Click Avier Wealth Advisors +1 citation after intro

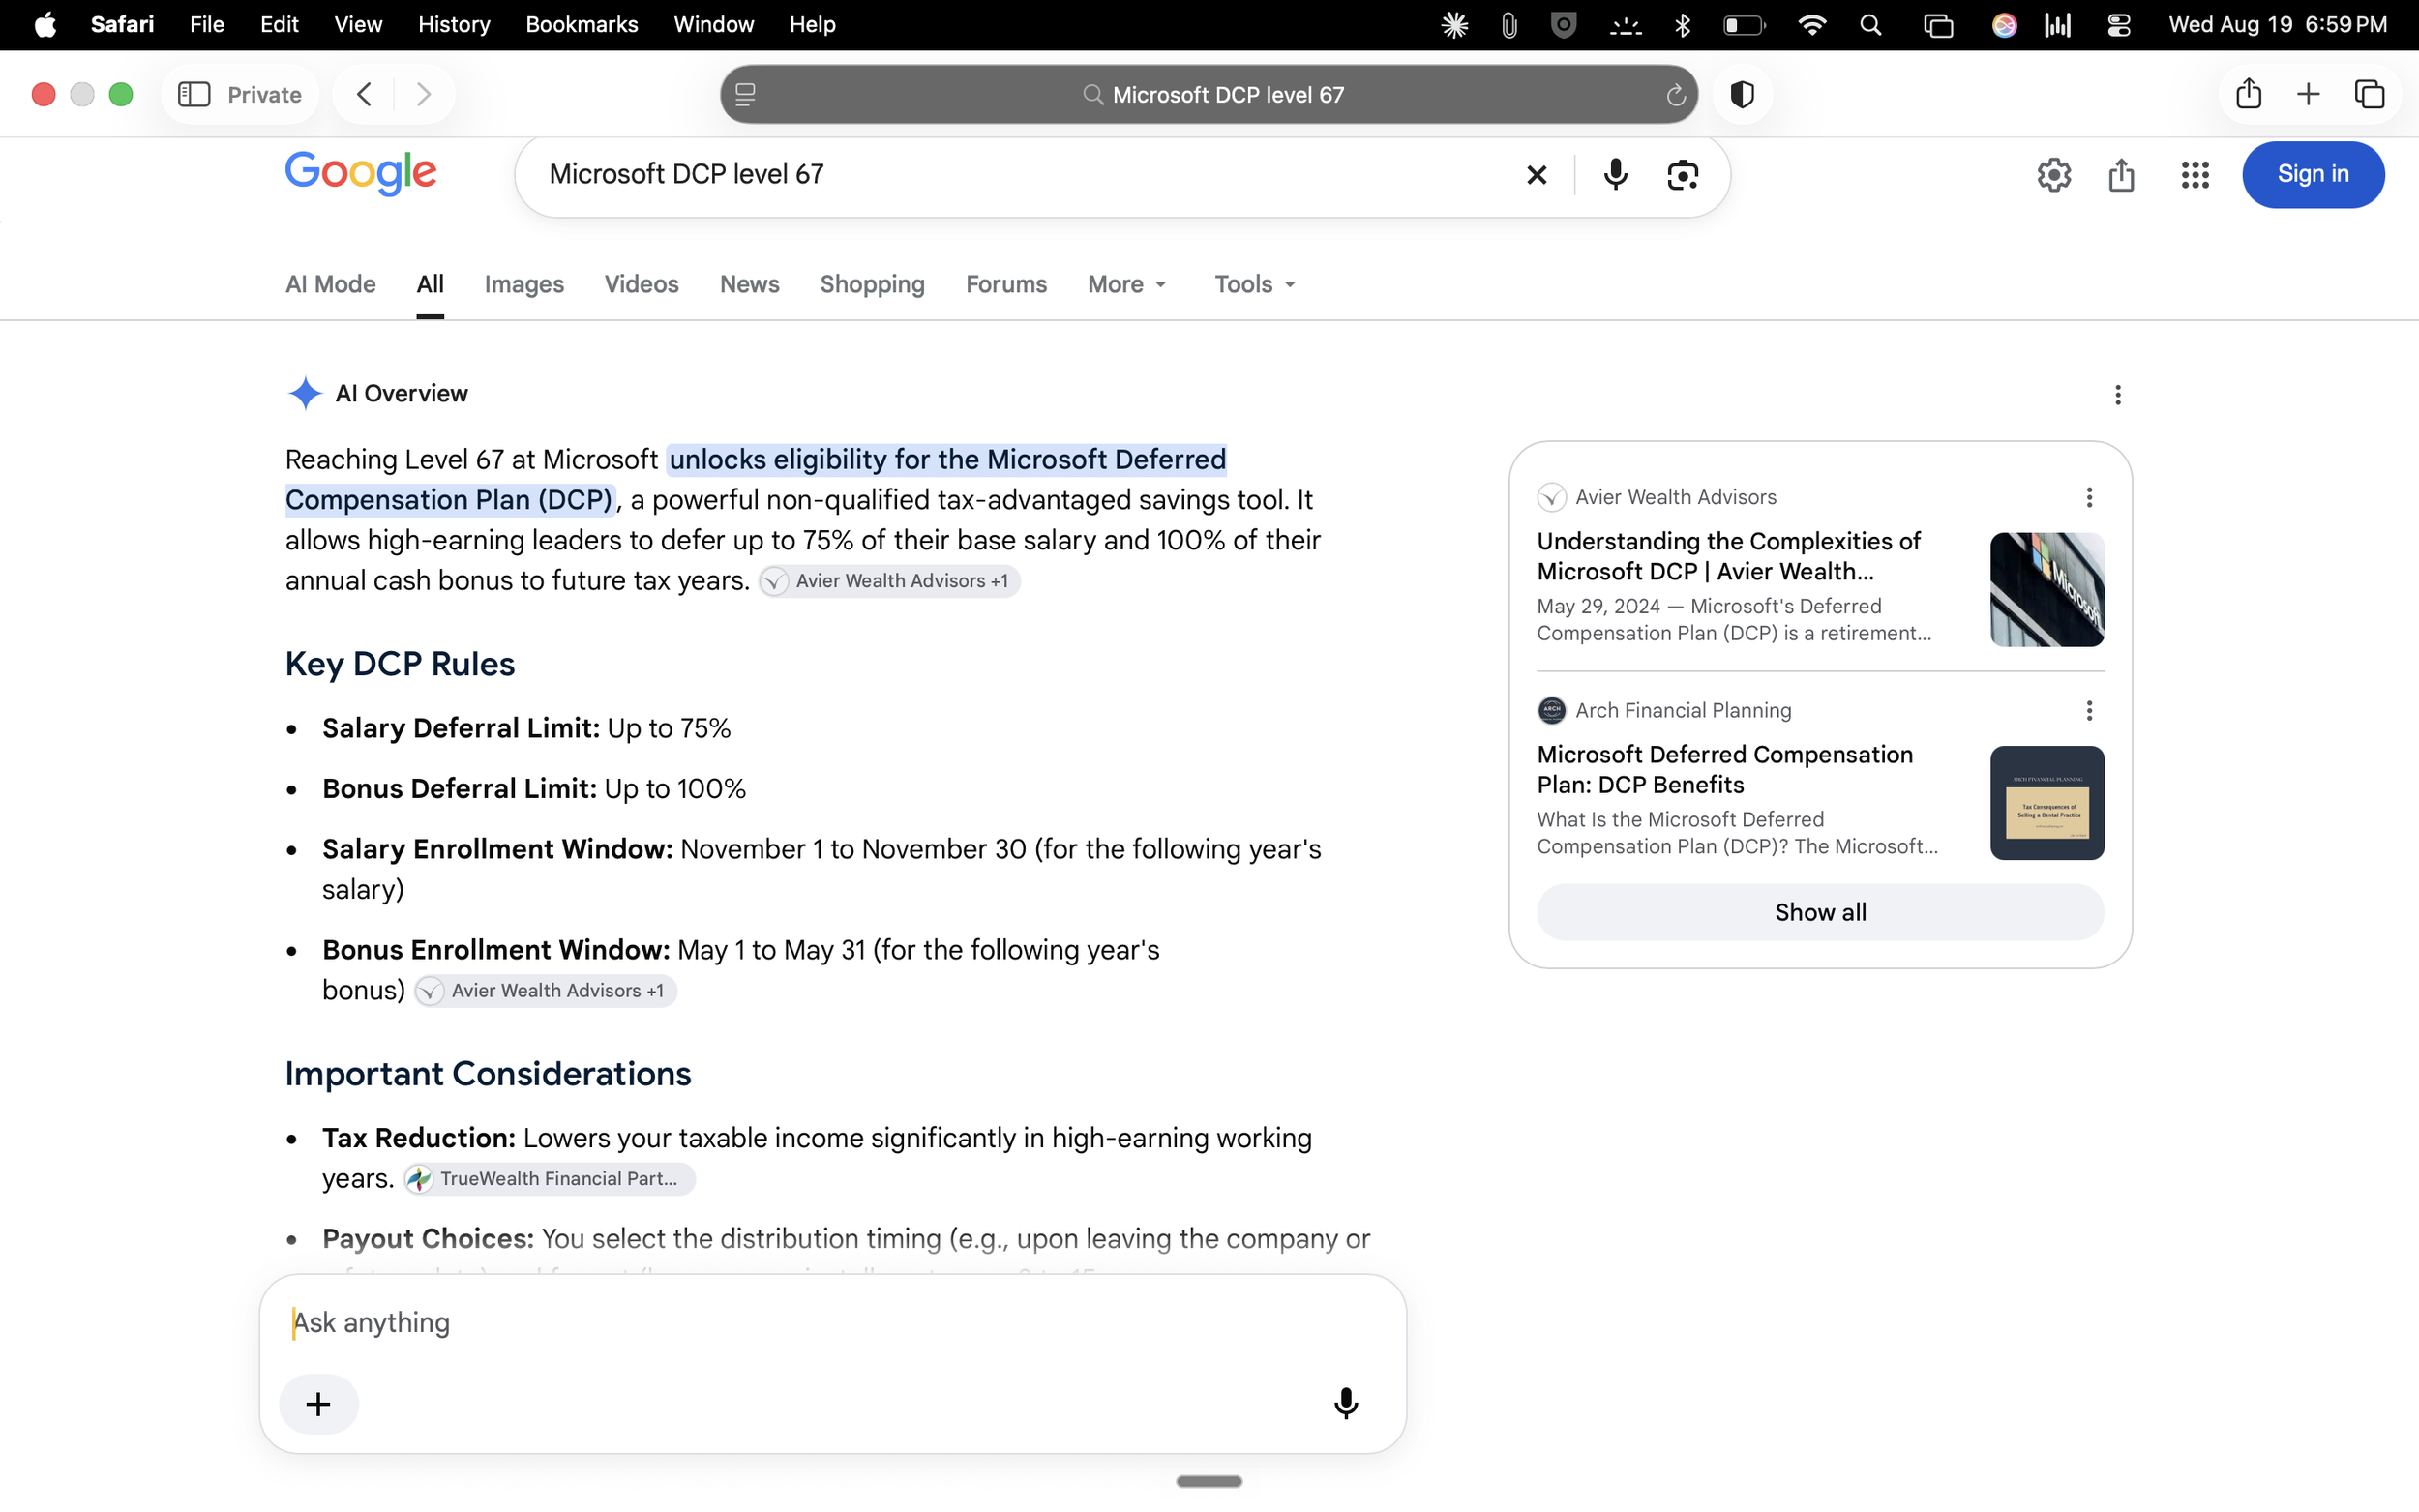tap(889, 581)
